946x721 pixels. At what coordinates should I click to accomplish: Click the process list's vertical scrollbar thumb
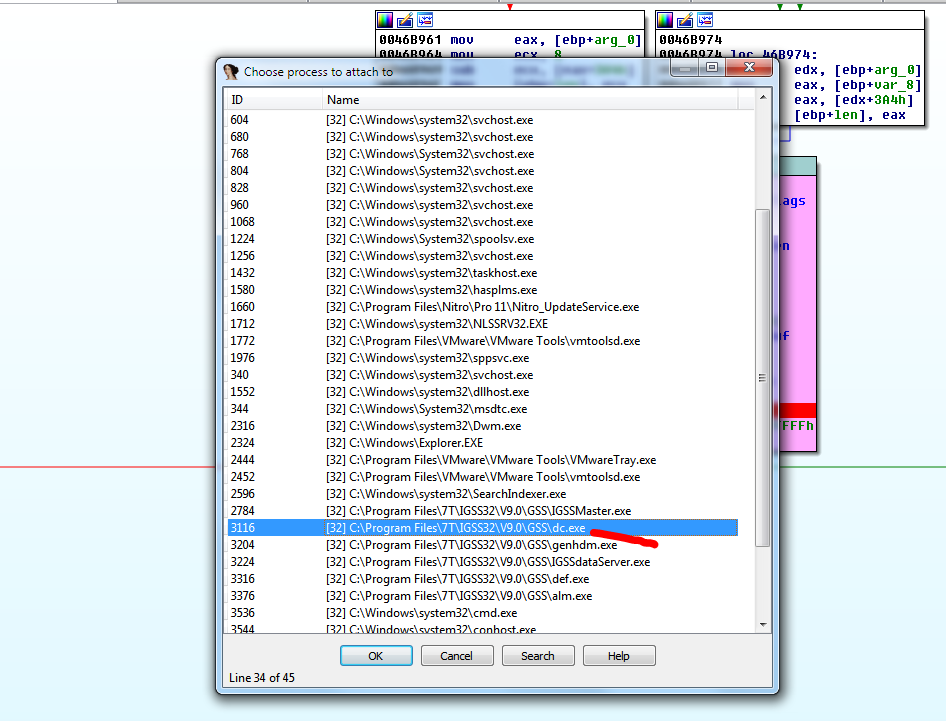763,378
